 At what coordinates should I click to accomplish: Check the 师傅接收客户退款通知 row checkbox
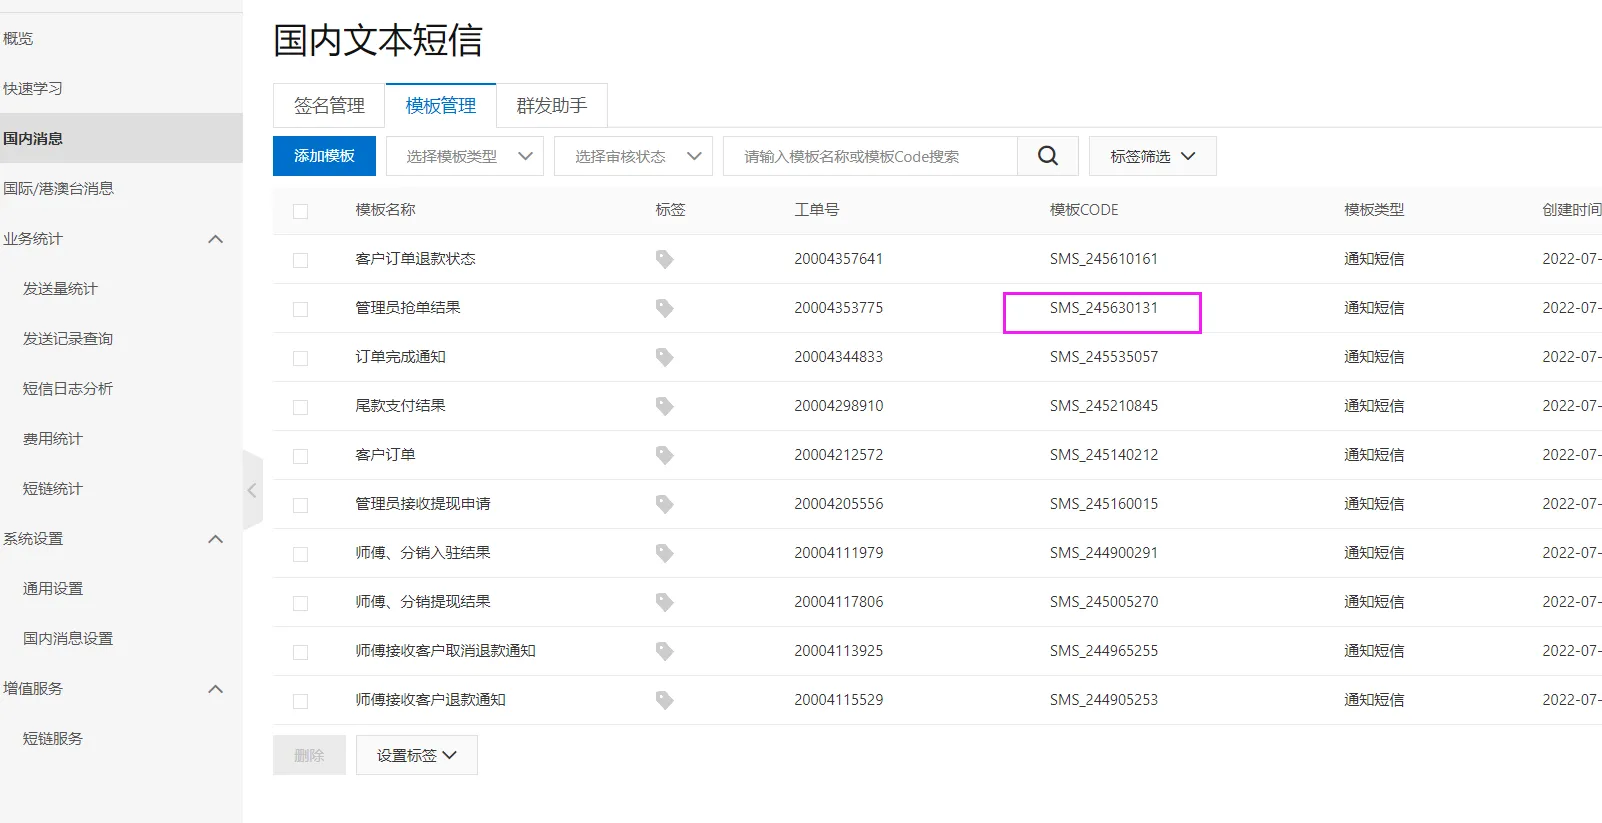300,701
